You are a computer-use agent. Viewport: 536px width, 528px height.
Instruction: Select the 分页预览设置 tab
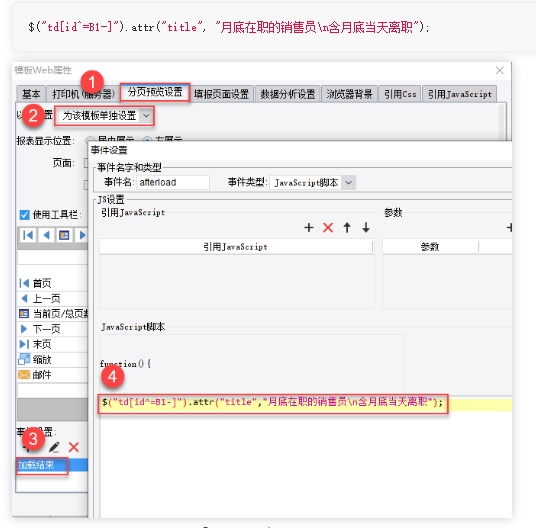tap(155, 92)
